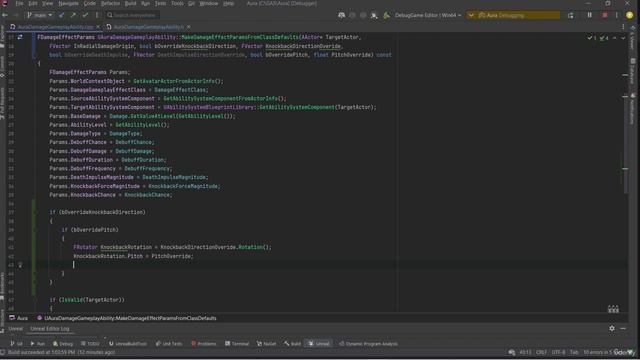
Task: Open the Window menu
Action: coord(209,3)
